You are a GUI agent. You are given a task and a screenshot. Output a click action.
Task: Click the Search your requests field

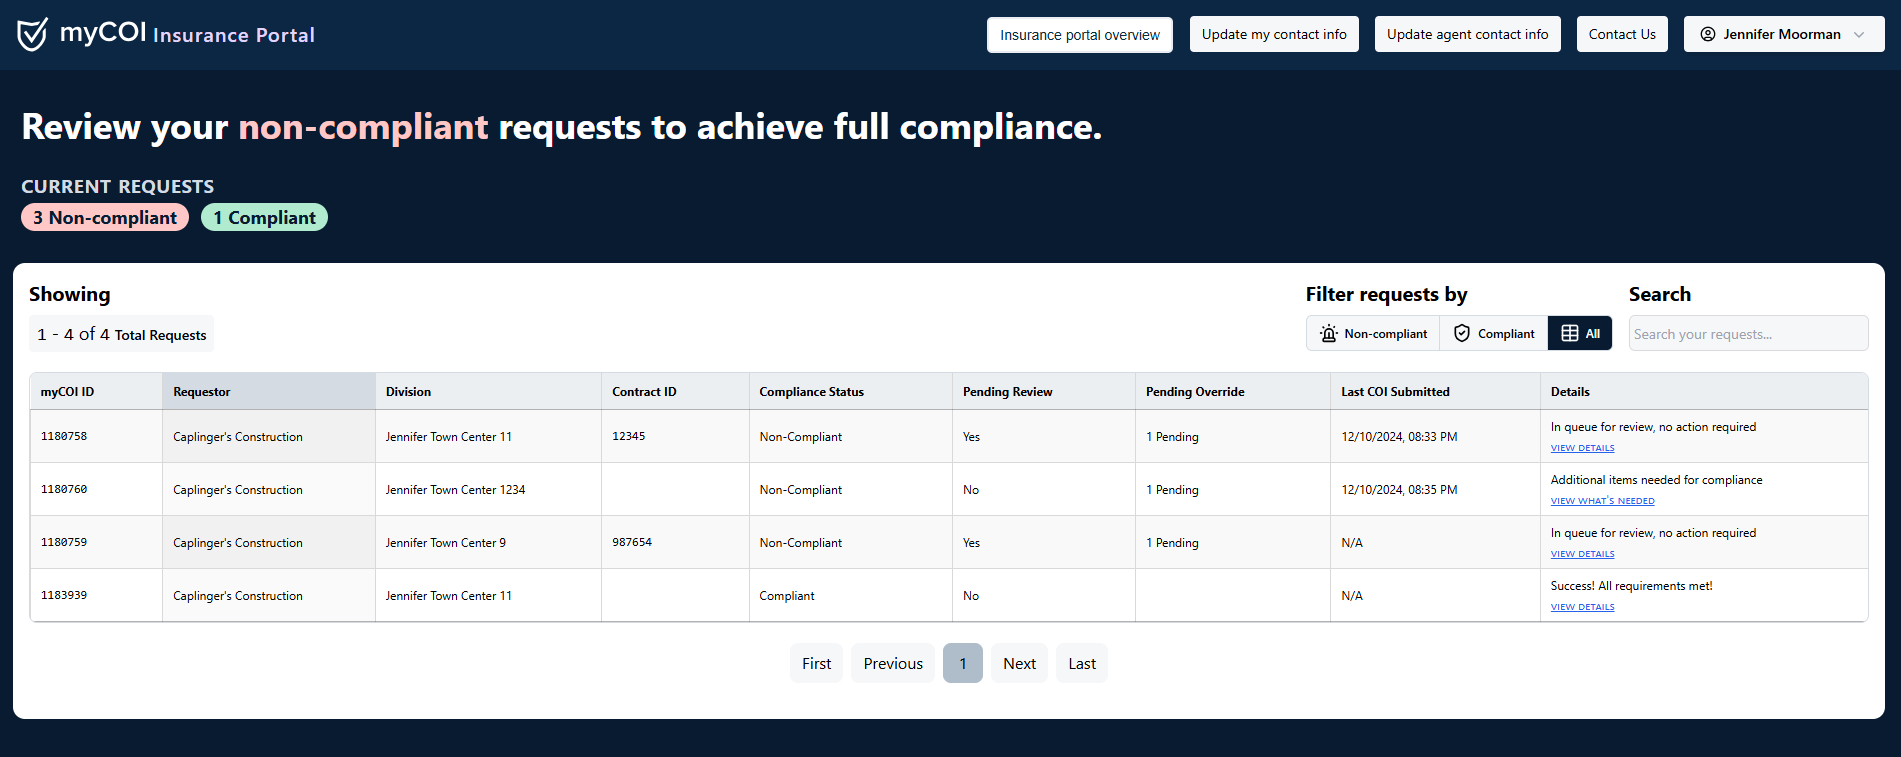pyautogui.click(x=1748, y=333)
